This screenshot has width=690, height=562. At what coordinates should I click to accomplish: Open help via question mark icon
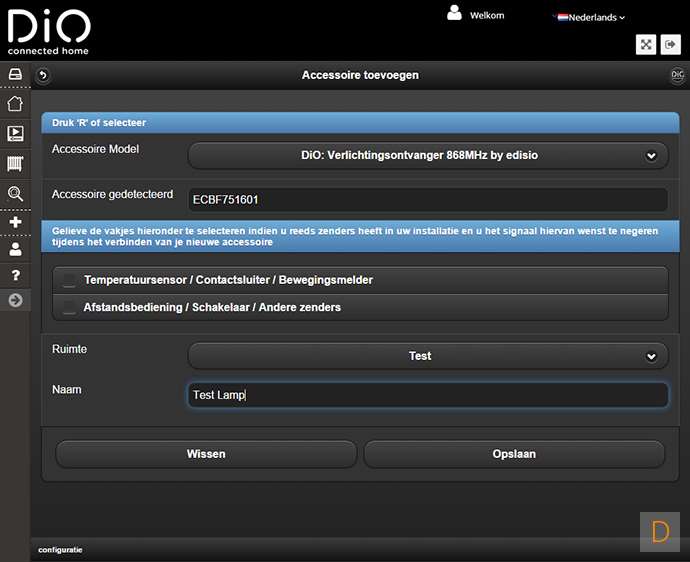point(15,275)
